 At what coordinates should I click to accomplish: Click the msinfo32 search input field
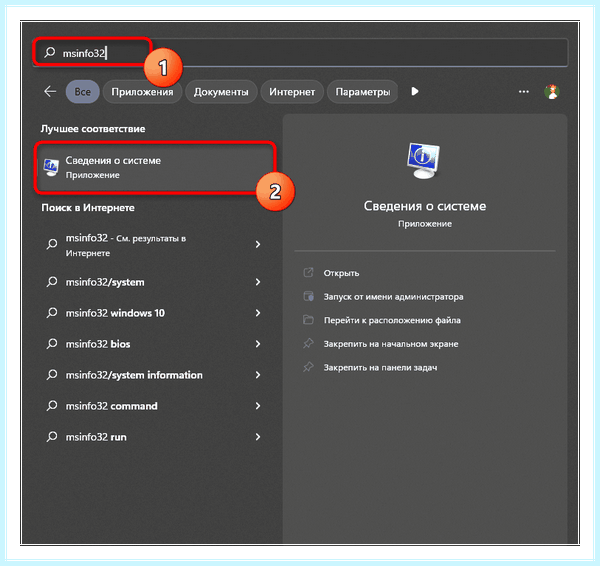pos(300,52)
